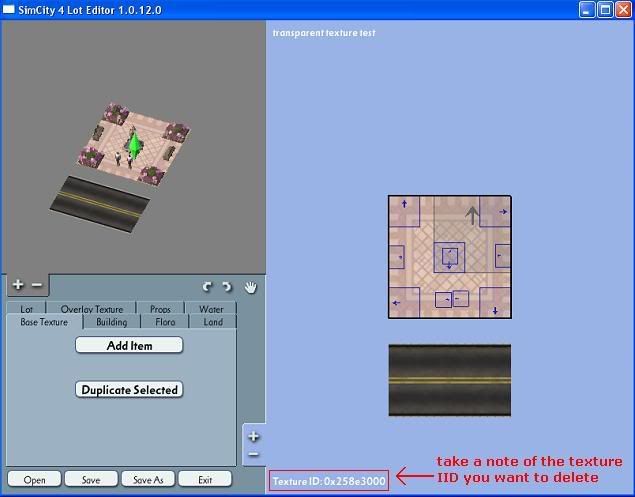Select top-right corner planter prop on lot
This screenshot has width=635, height=497.
coord(495,211)
